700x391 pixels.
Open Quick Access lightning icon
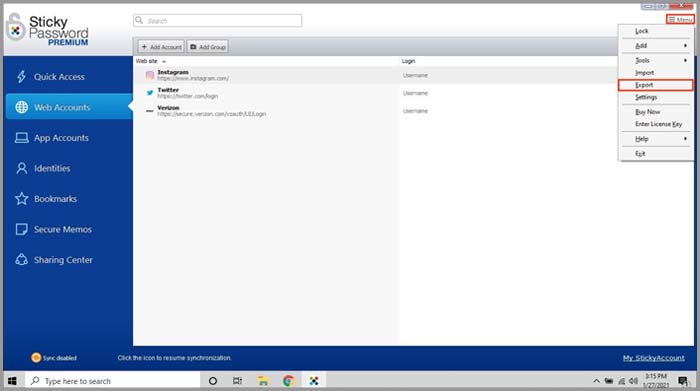coord(21,77)
